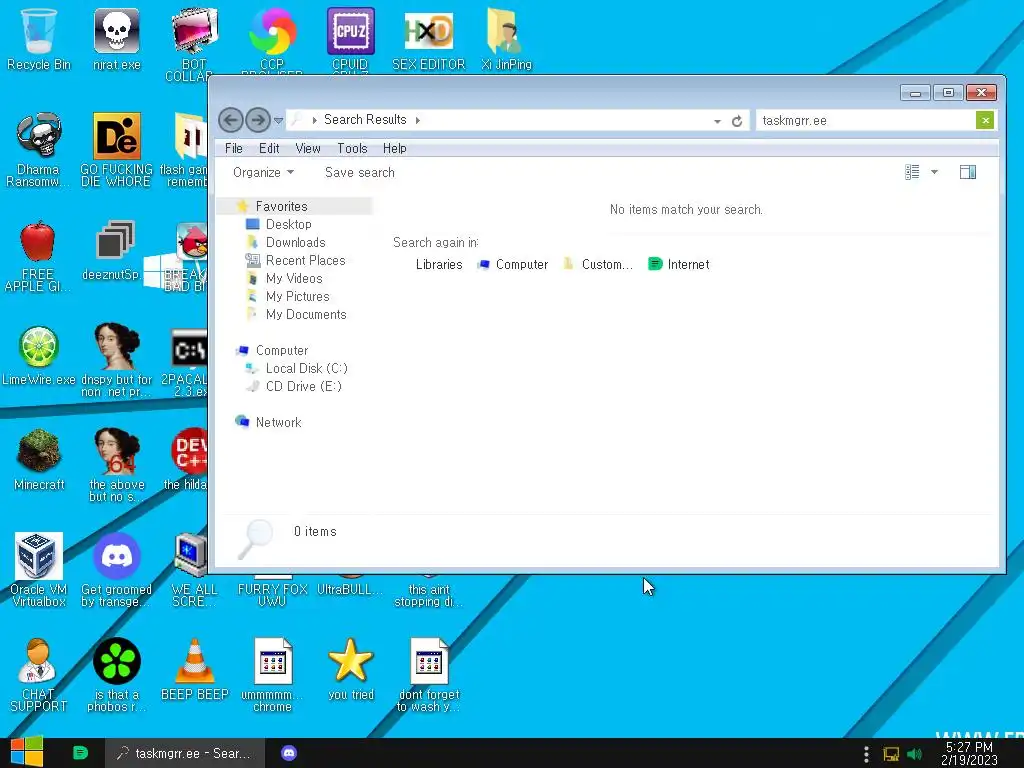Open the green chat icon in taskbar
The width and height of the screenshot is (1024, 768).
[x=80, y=753]
